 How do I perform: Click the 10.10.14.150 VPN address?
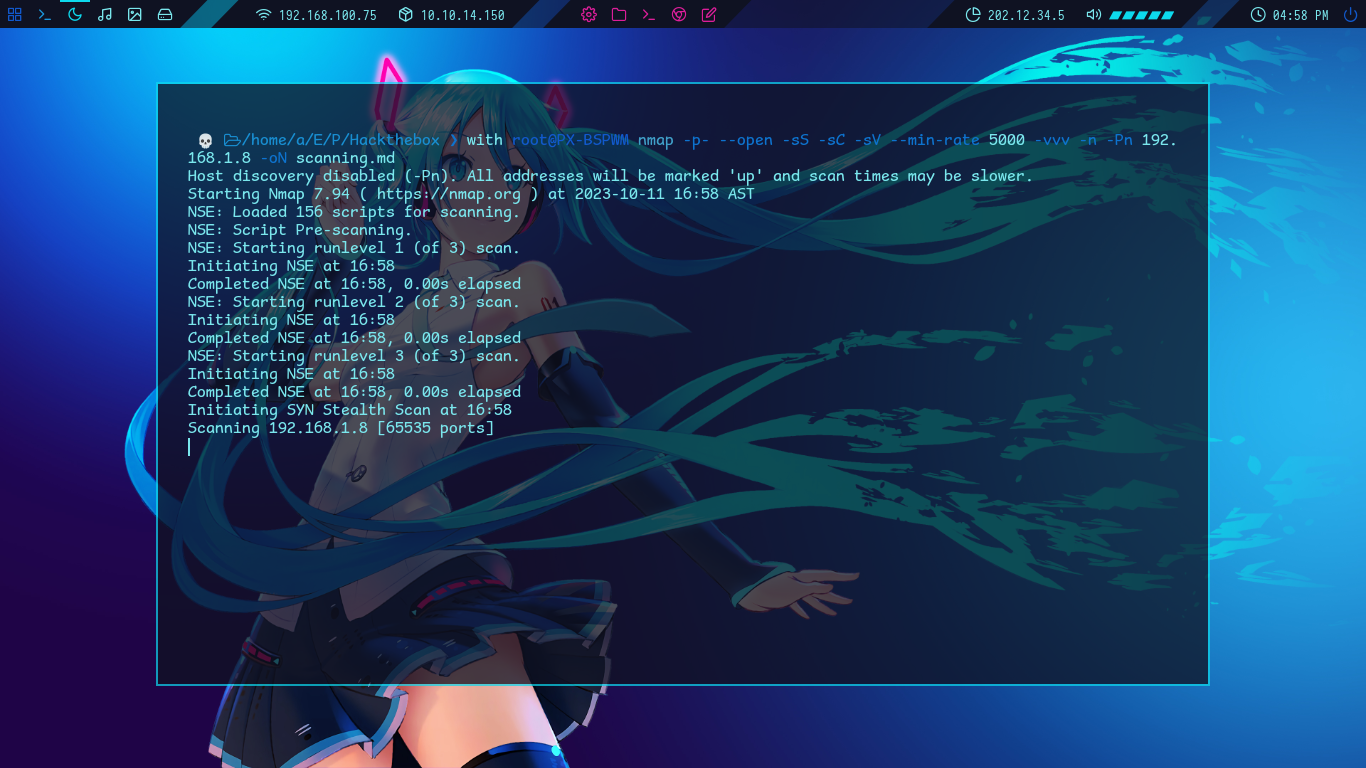(x=462, y=15)
